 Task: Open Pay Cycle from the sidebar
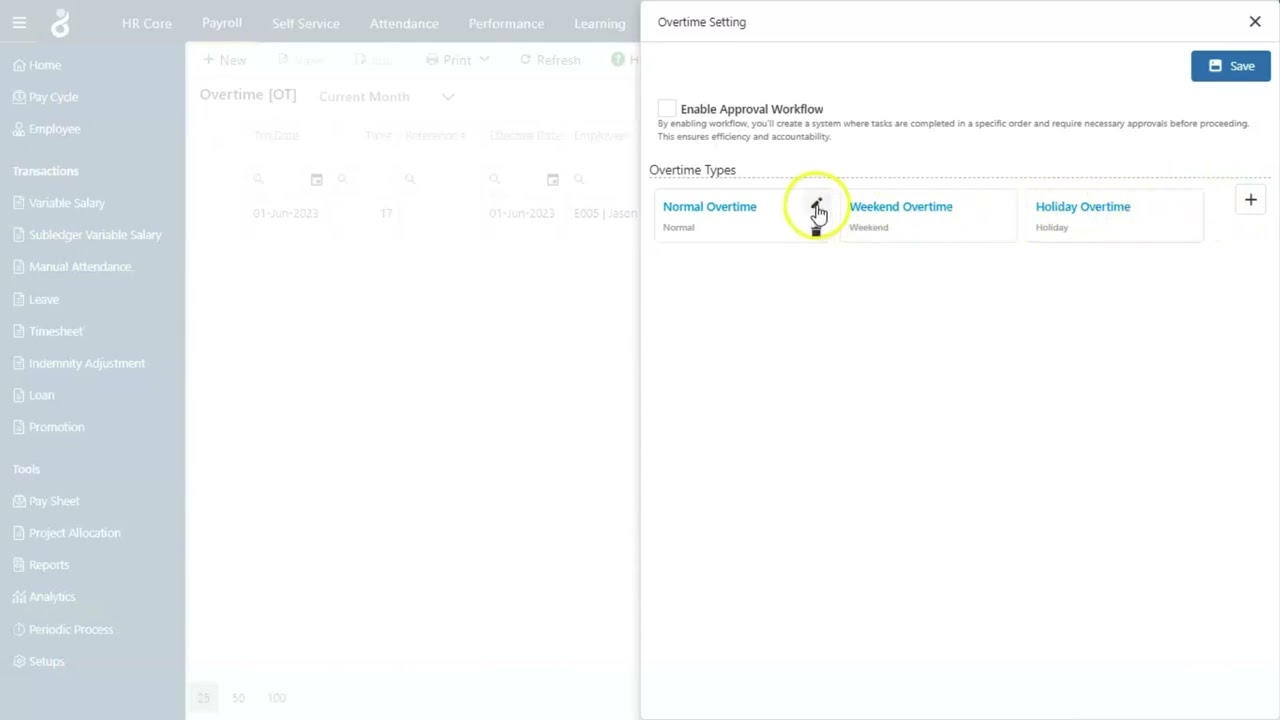click(45, 97)
